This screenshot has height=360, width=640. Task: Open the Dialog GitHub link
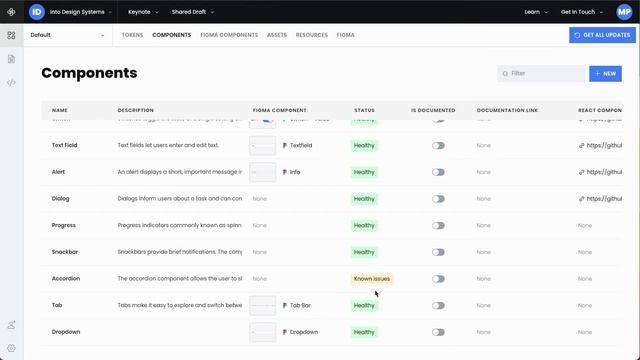tap(604, 199)
